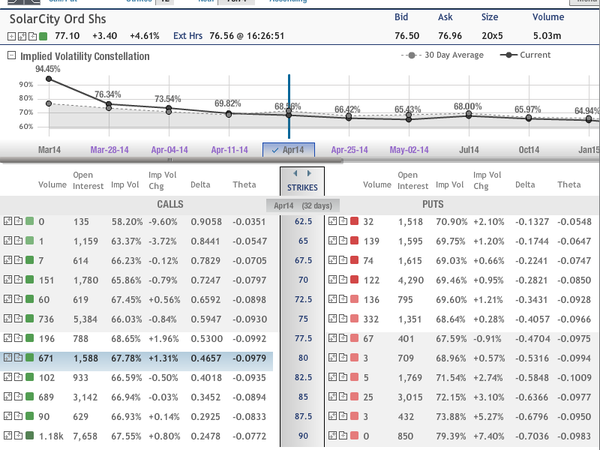Open chart icon in highlighted 80 call row

pos(8,358)
